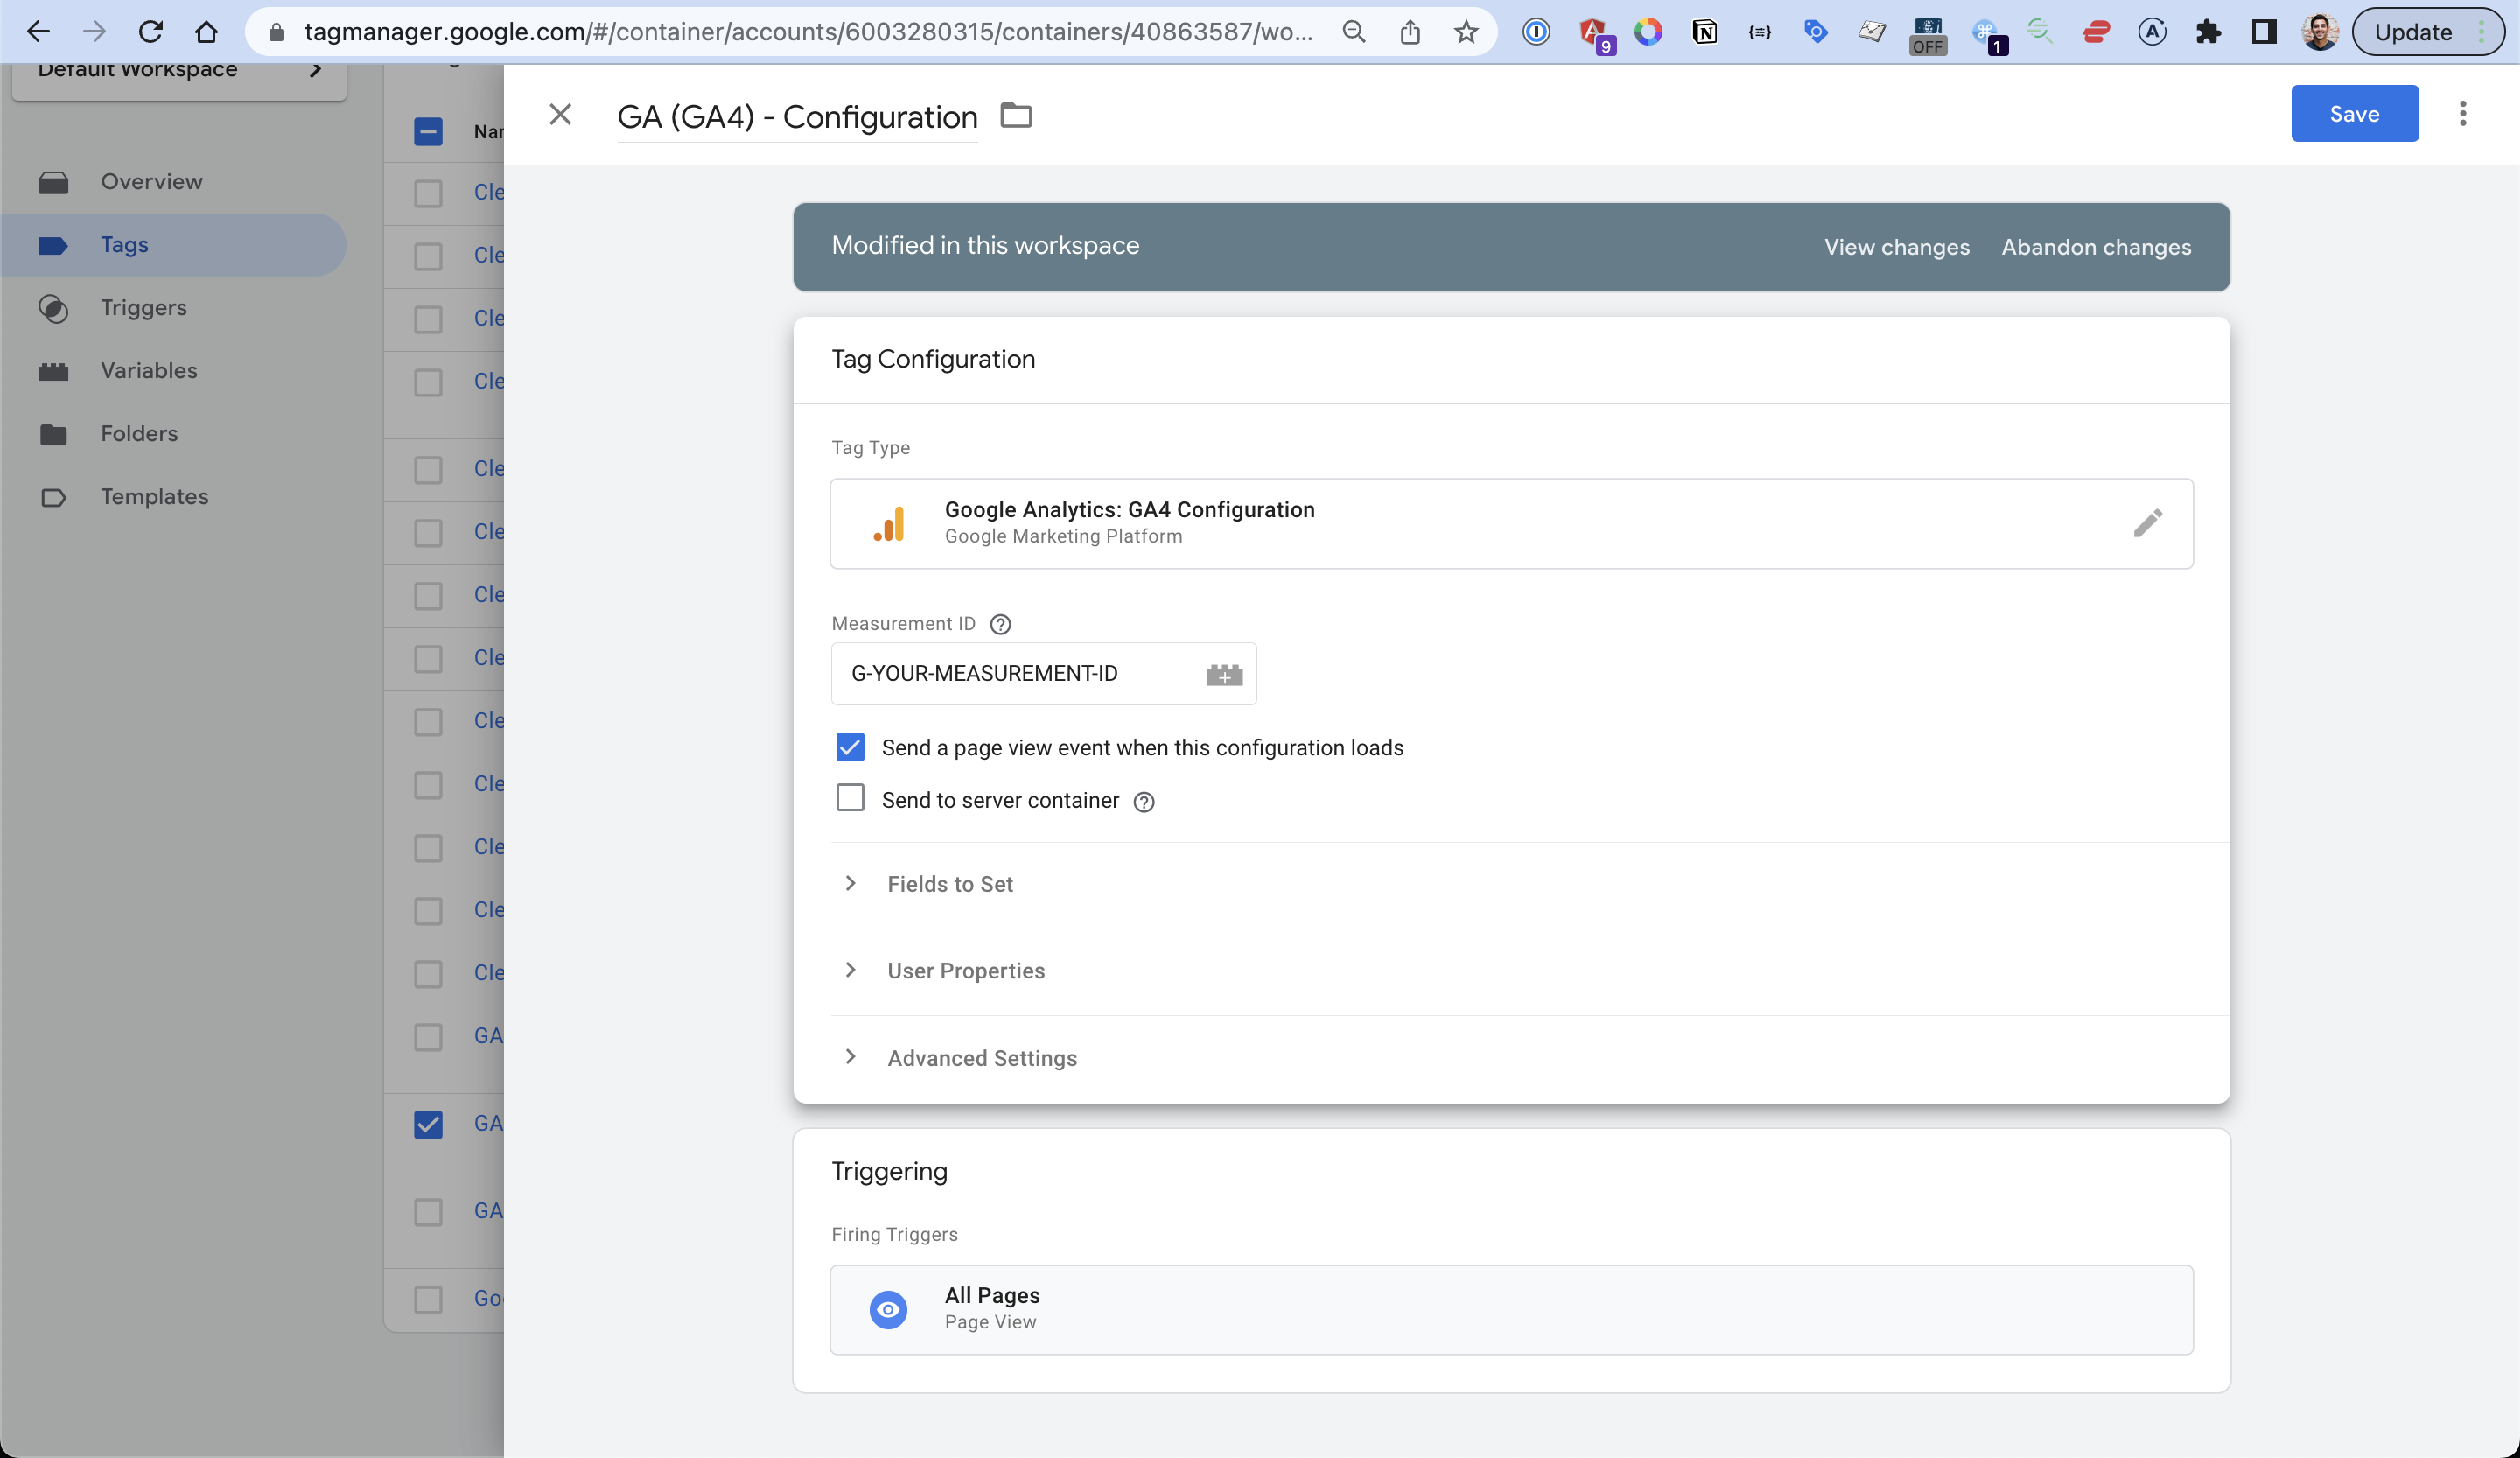Screen dimensions: 2520x1458
Task: Open the 1Password extension
Action: [1536, 32]
